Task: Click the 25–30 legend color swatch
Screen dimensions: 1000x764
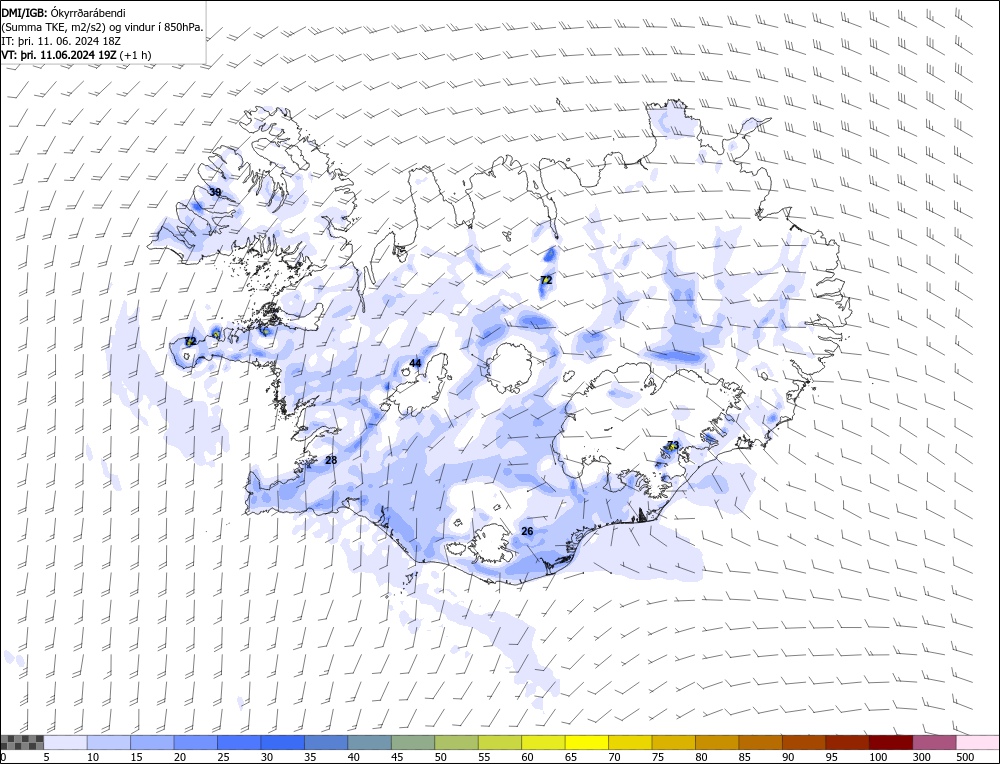Action: pos(239,742)
